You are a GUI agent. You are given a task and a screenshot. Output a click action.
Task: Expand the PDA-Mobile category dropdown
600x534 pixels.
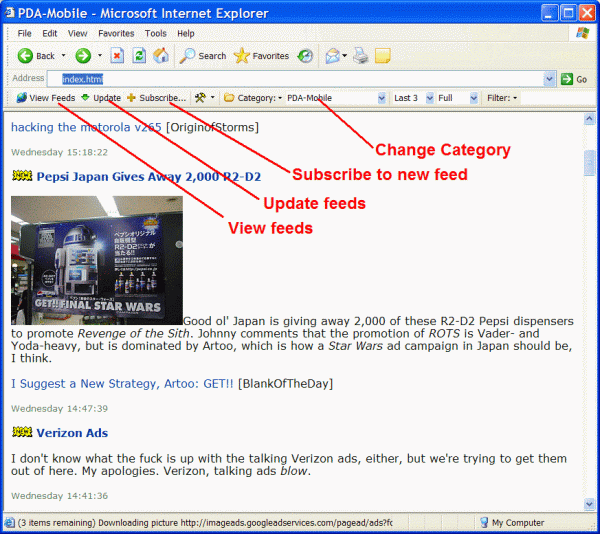[381, 98]
